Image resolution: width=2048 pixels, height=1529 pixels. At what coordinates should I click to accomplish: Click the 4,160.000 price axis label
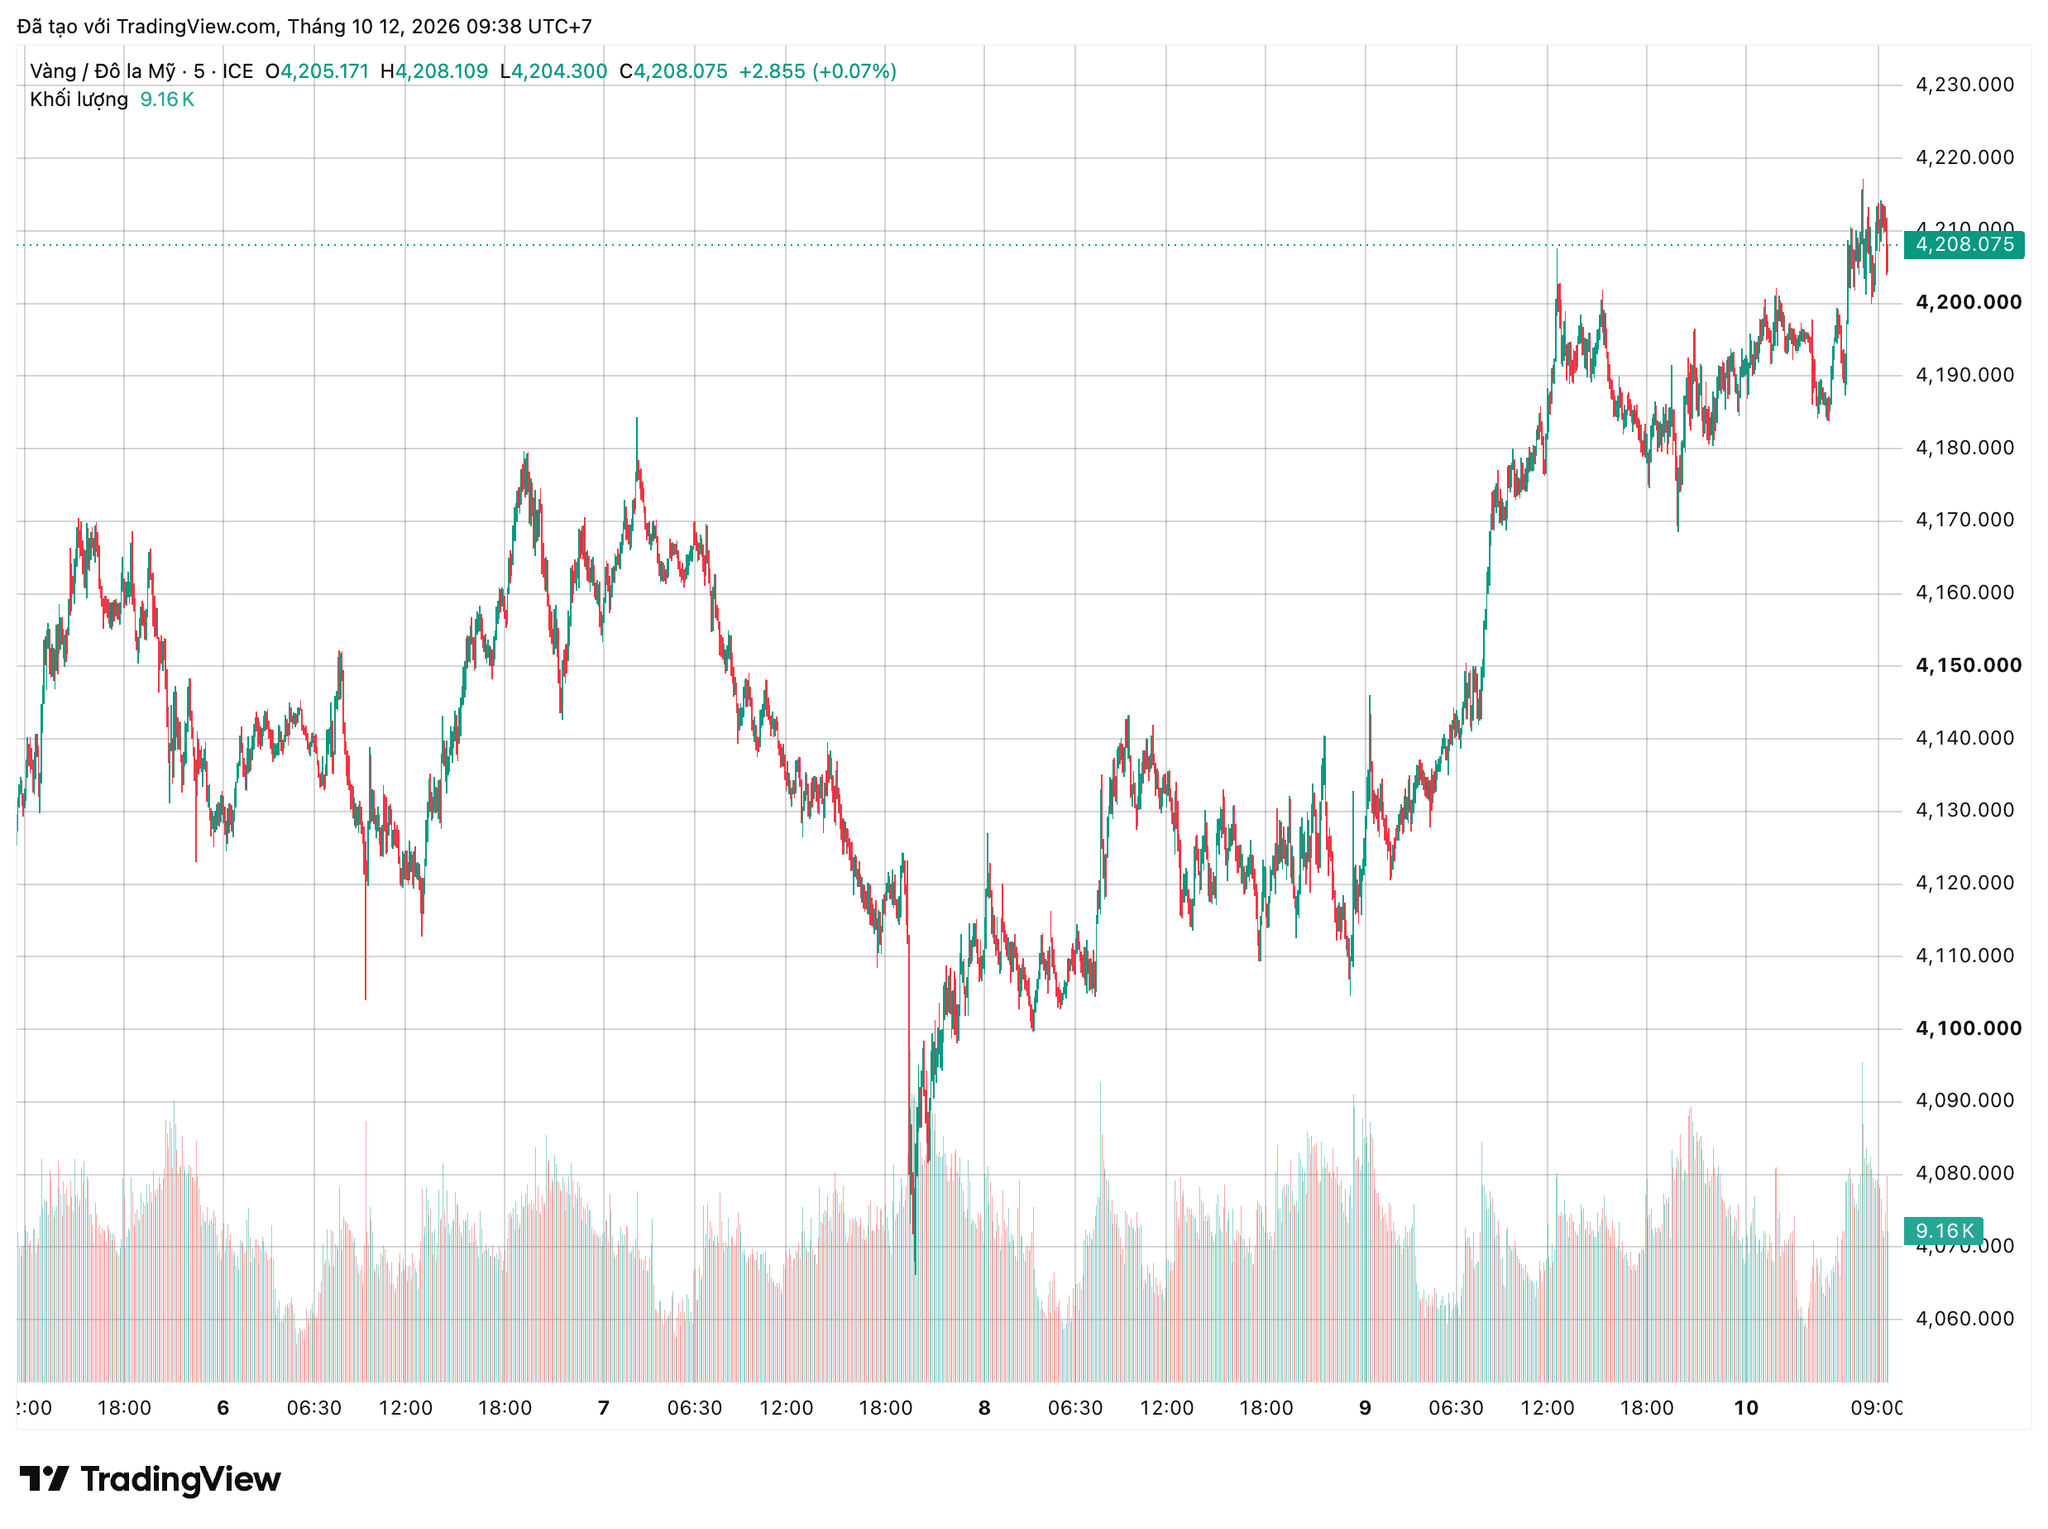point(1964,592)
